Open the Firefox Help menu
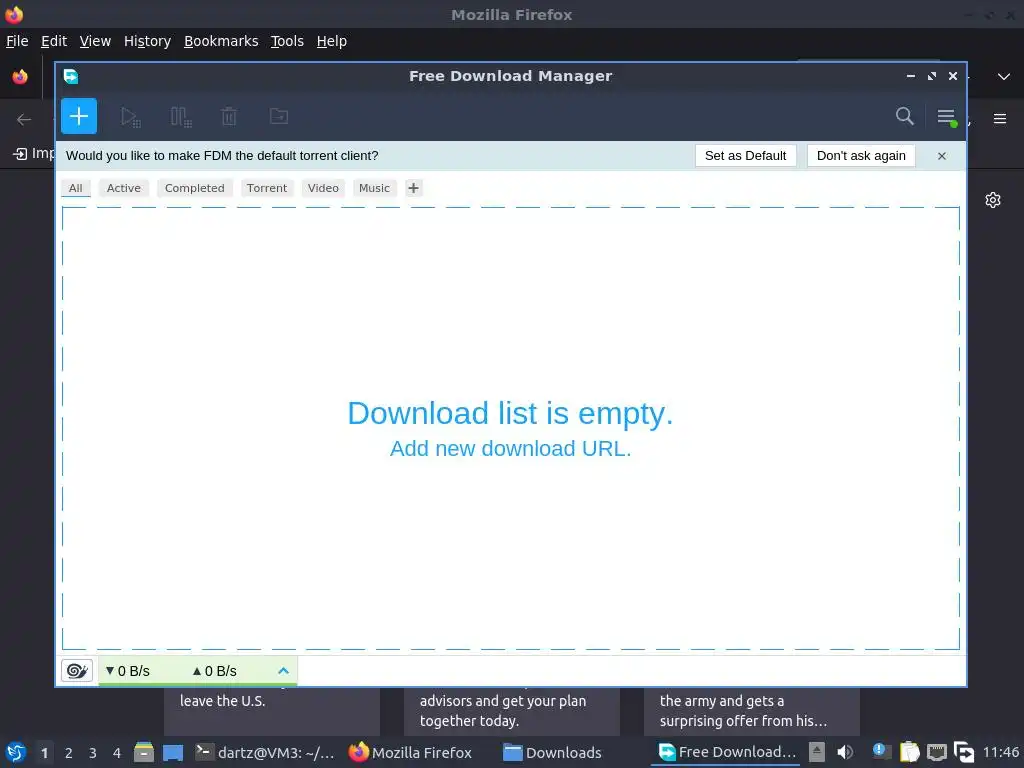The image size is (1024, 768). click(332, 41)
